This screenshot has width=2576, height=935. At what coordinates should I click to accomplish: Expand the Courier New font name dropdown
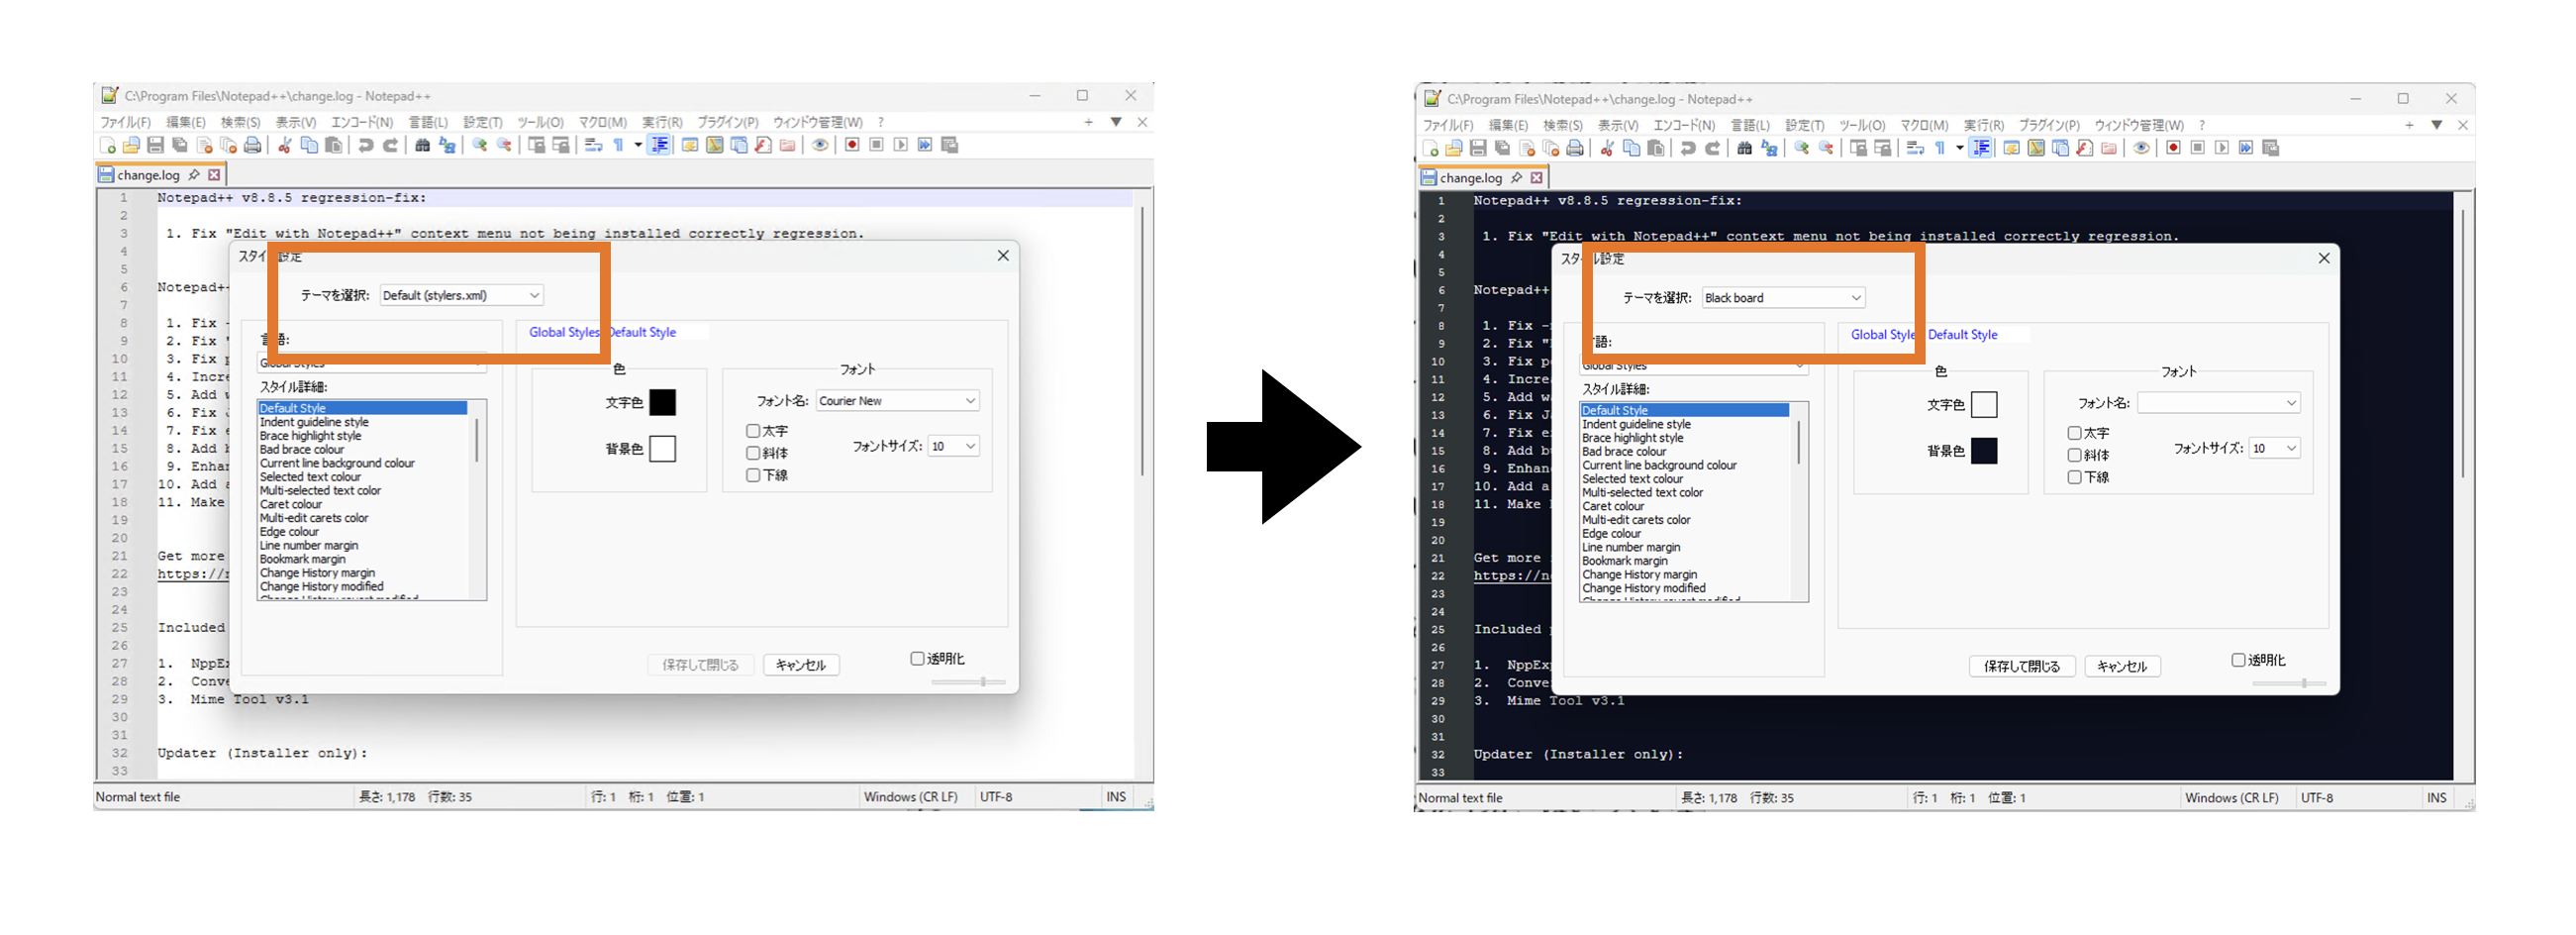pyautogui.click(x=897, y=401)
